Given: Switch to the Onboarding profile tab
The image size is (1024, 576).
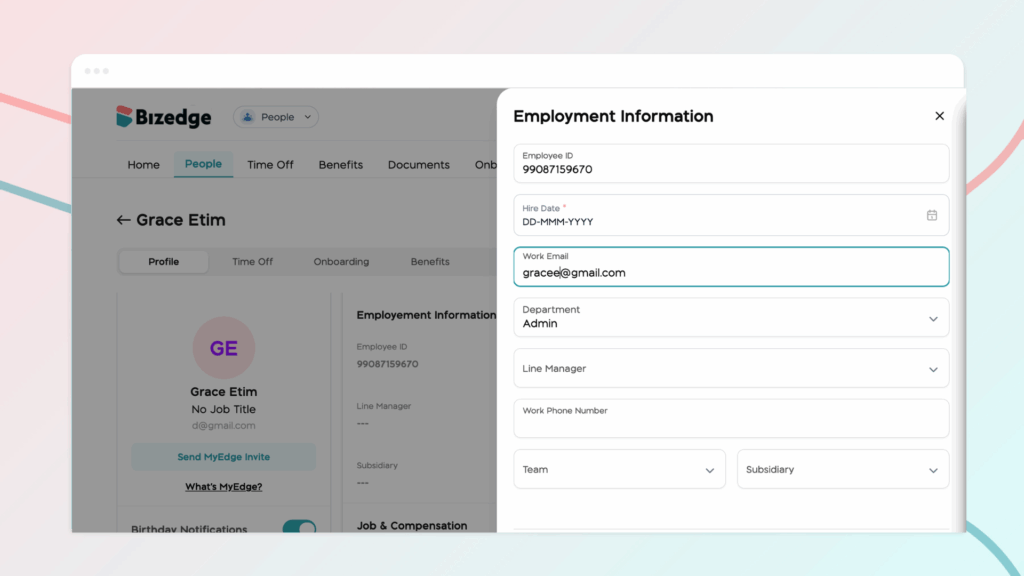Looking at the screenshot, I should coord(341,262).
